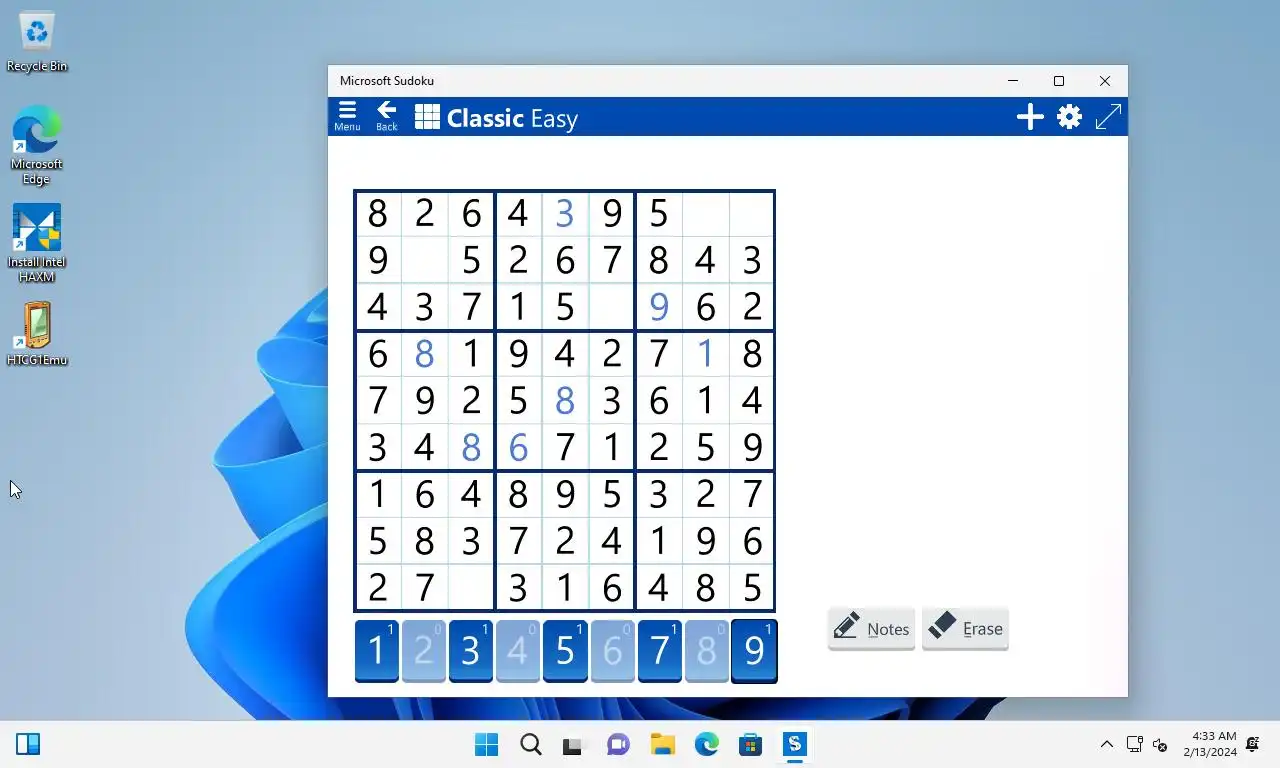
Task: Select empty cell between 9 and 5 in row 2
Action: click(x=424, y=260)
